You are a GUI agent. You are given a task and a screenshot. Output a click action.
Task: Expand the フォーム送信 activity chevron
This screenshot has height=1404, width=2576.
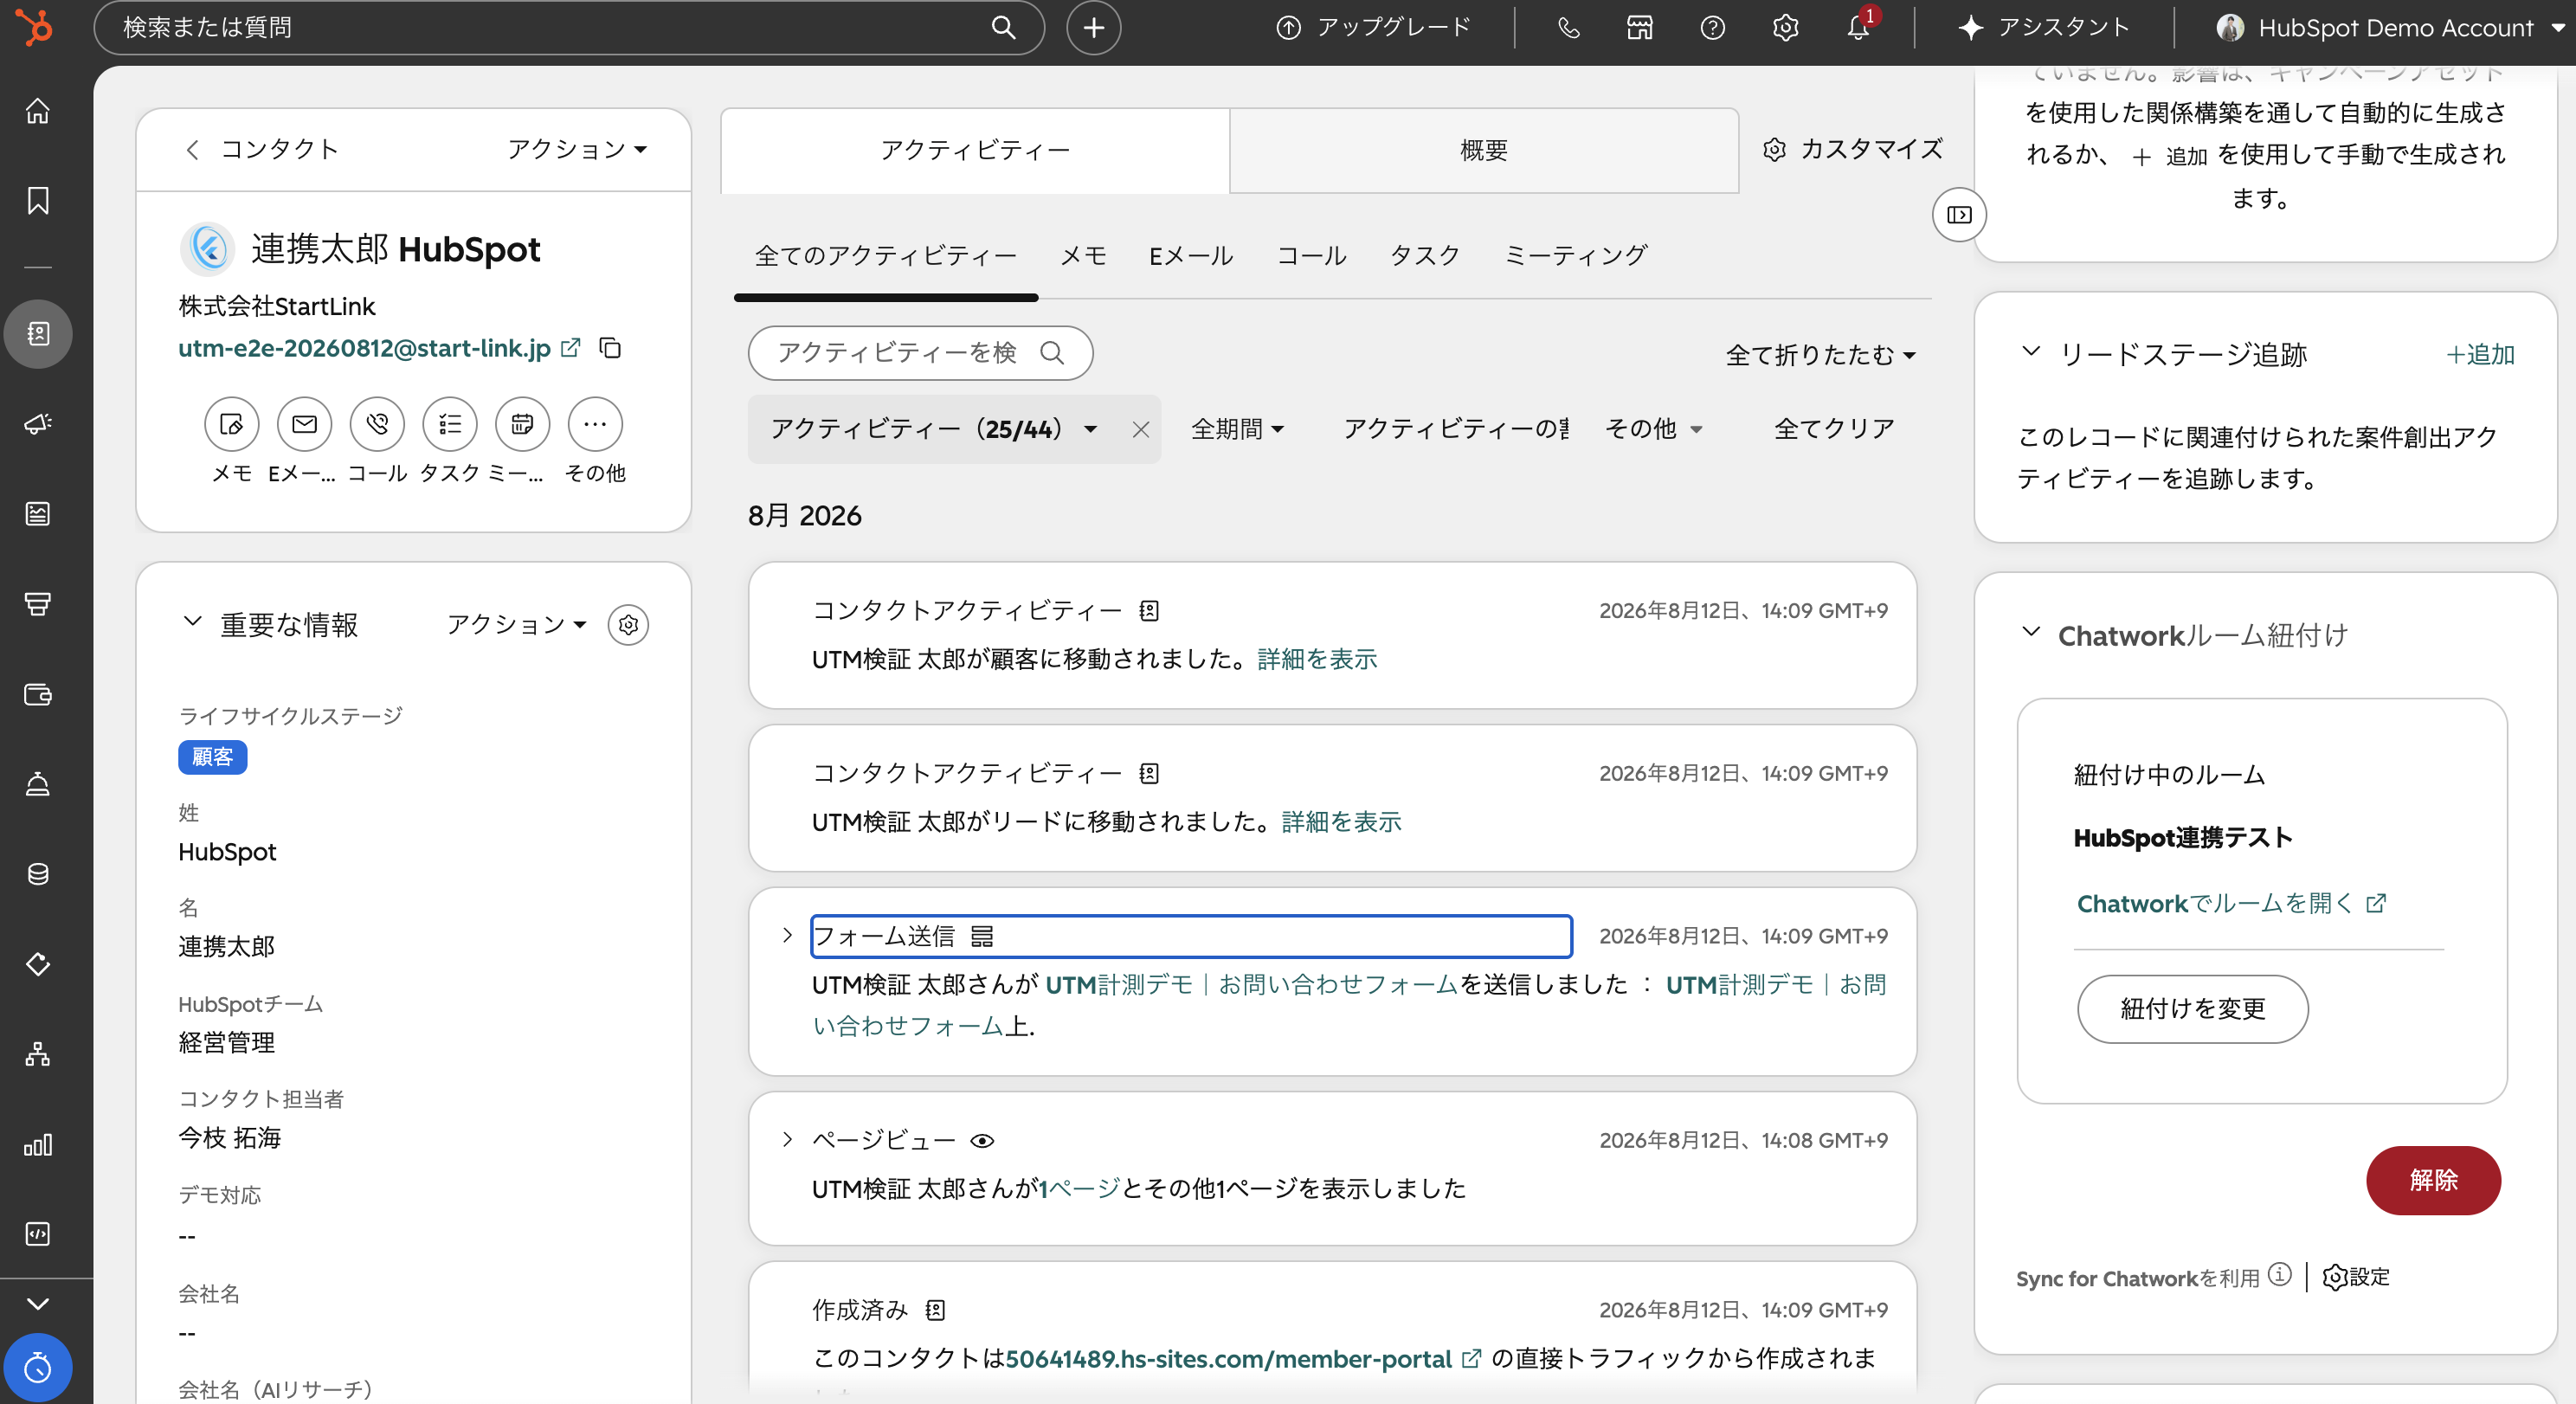pyautogui.click(x=787, y=935)
